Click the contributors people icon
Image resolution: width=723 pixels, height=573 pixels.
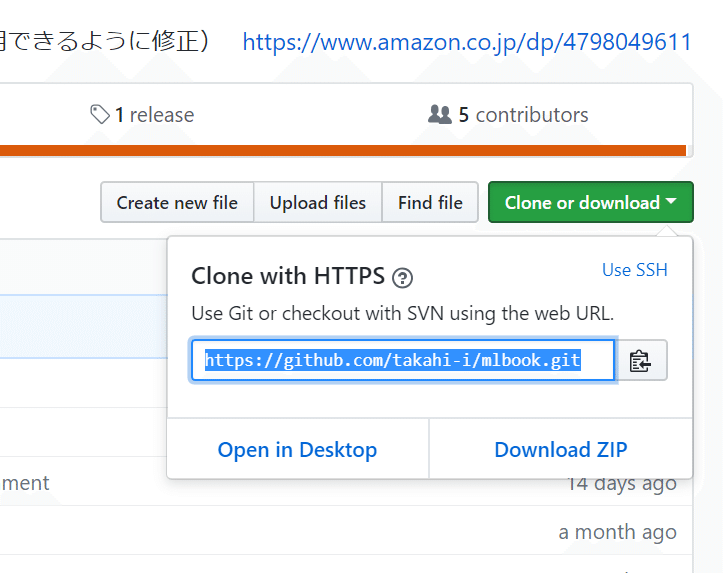click(440, 115)
